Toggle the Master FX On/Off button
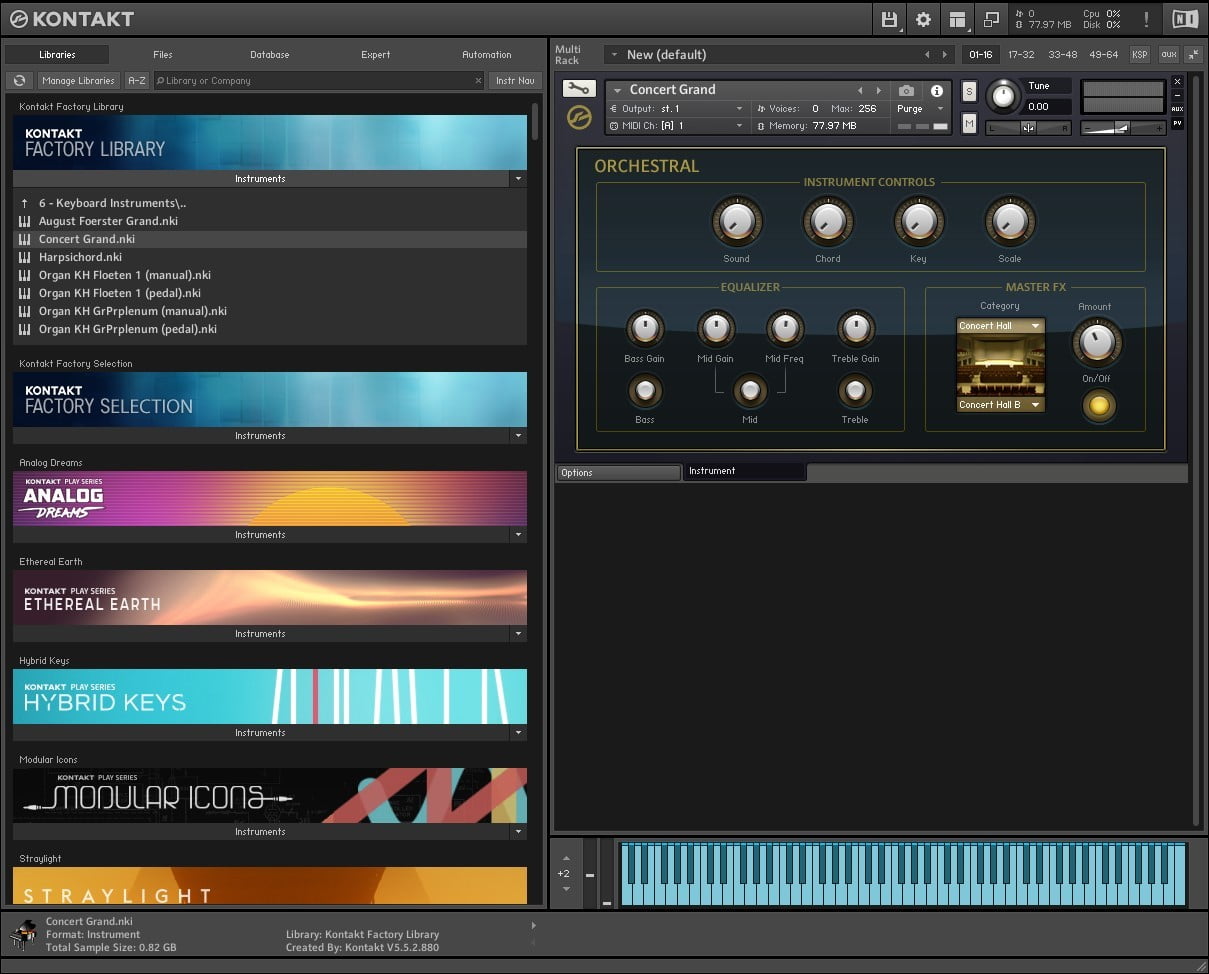 [x=1098, y=405]
